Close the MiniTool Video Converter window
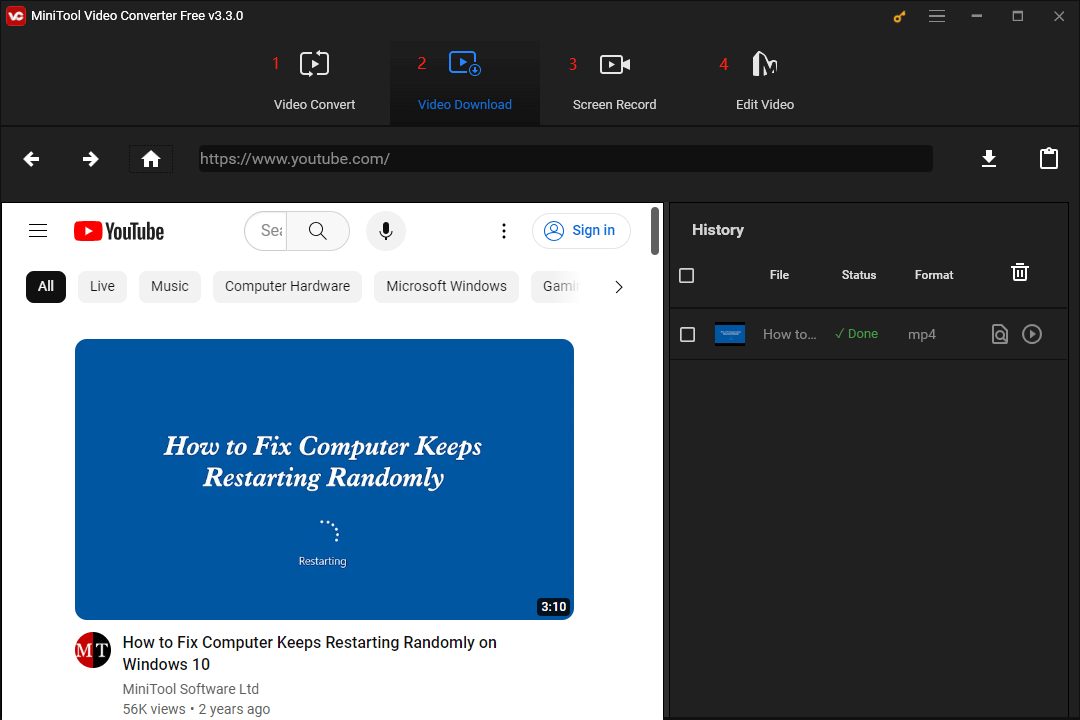 tap(1059, 16)
